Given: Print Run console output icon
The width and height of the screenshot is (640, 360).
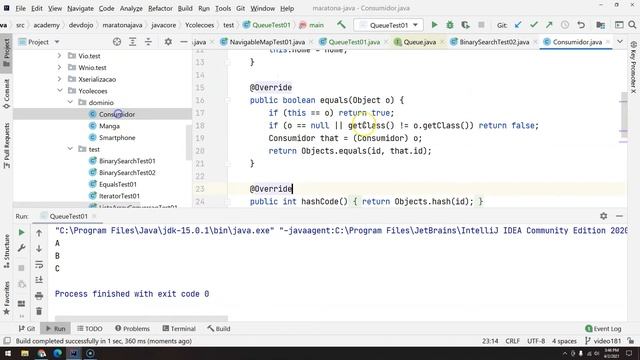Looking at the screenshot, I should coord(39,296).
